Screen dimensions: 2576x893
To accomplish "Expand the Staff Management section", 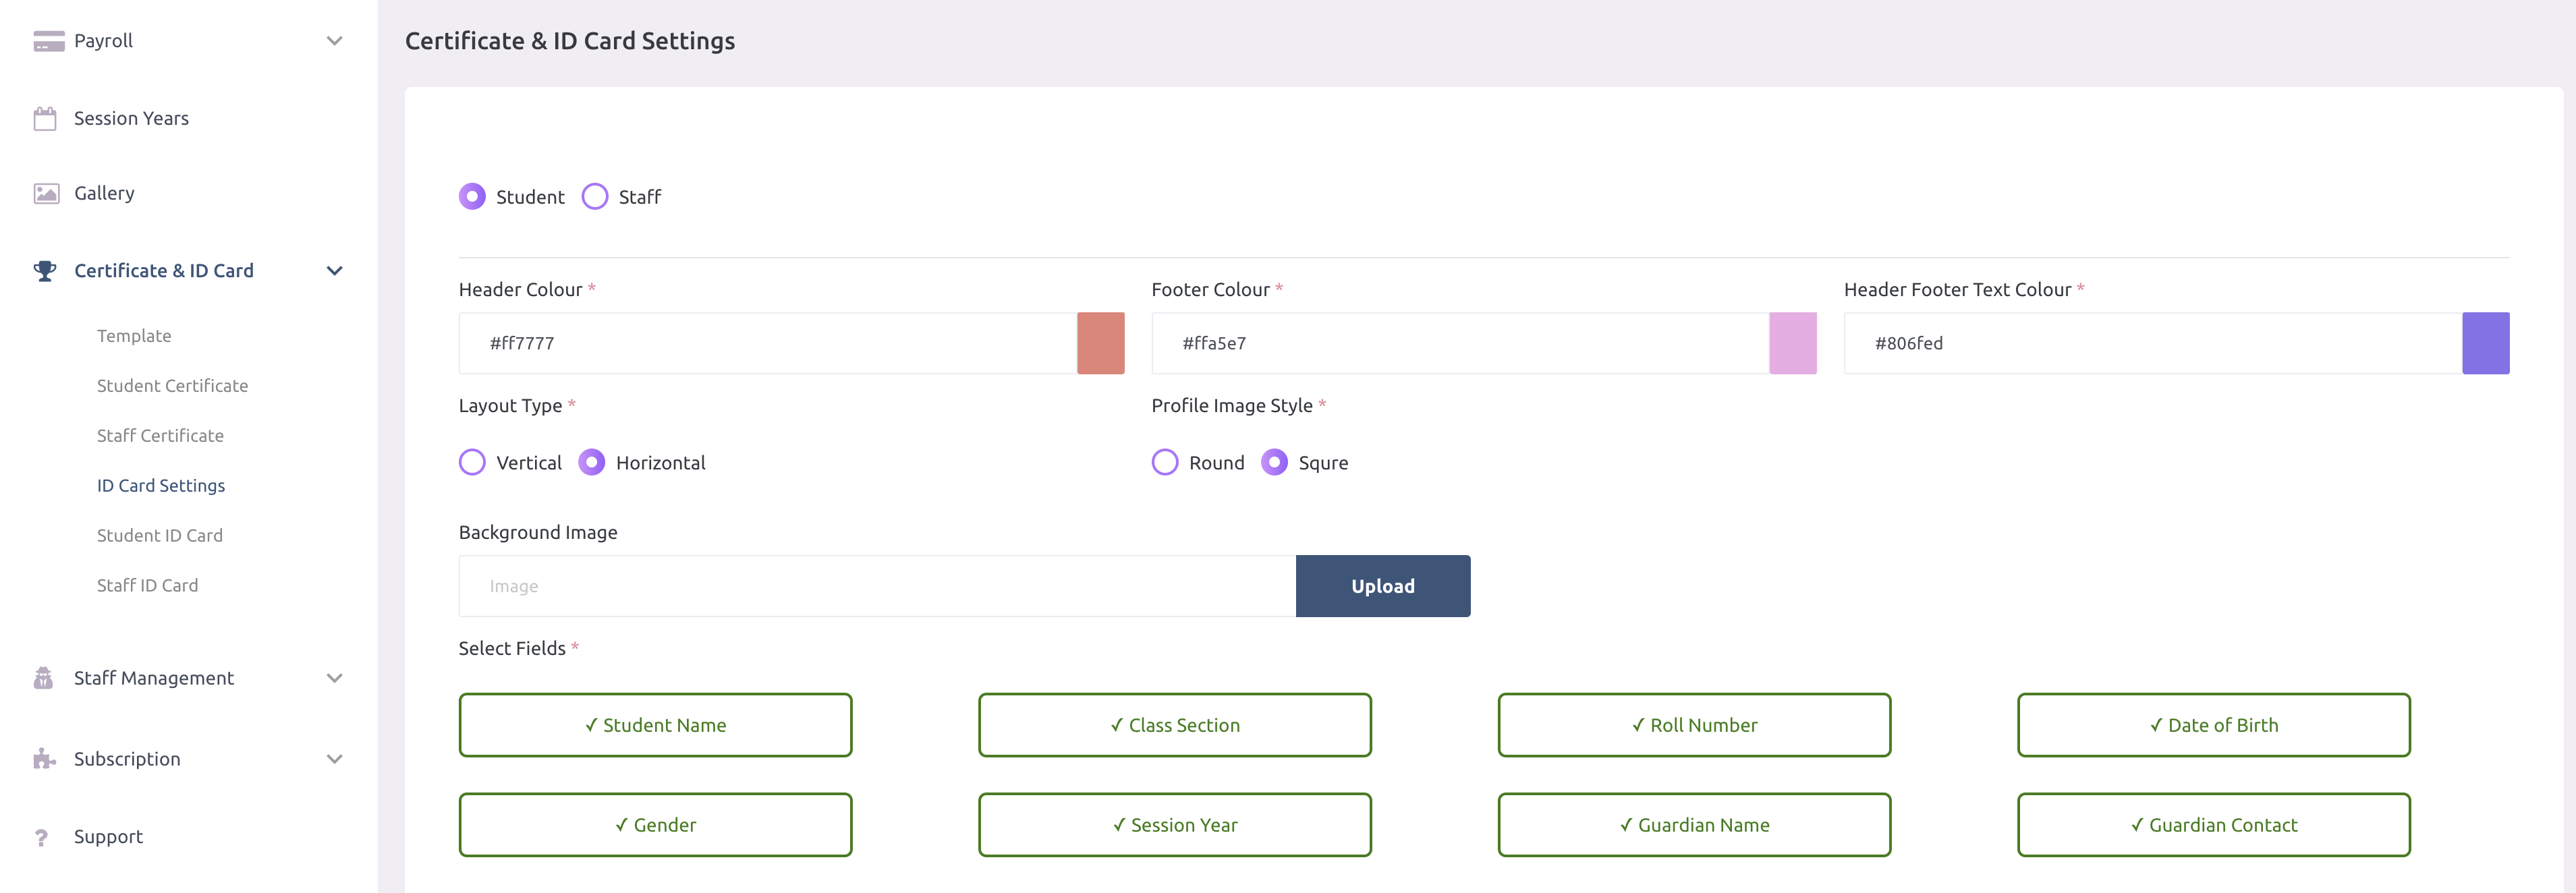I will tap(334, 677).
